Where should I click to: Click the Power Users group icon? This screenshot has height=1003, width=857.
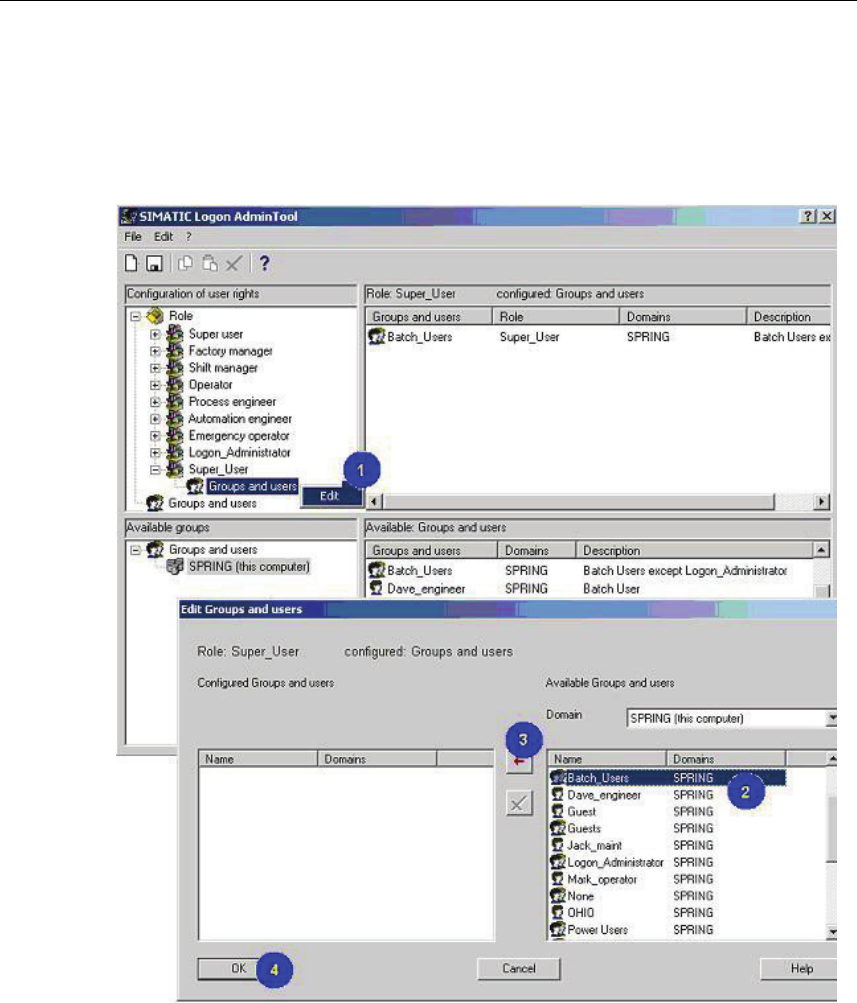coord(558,929)
